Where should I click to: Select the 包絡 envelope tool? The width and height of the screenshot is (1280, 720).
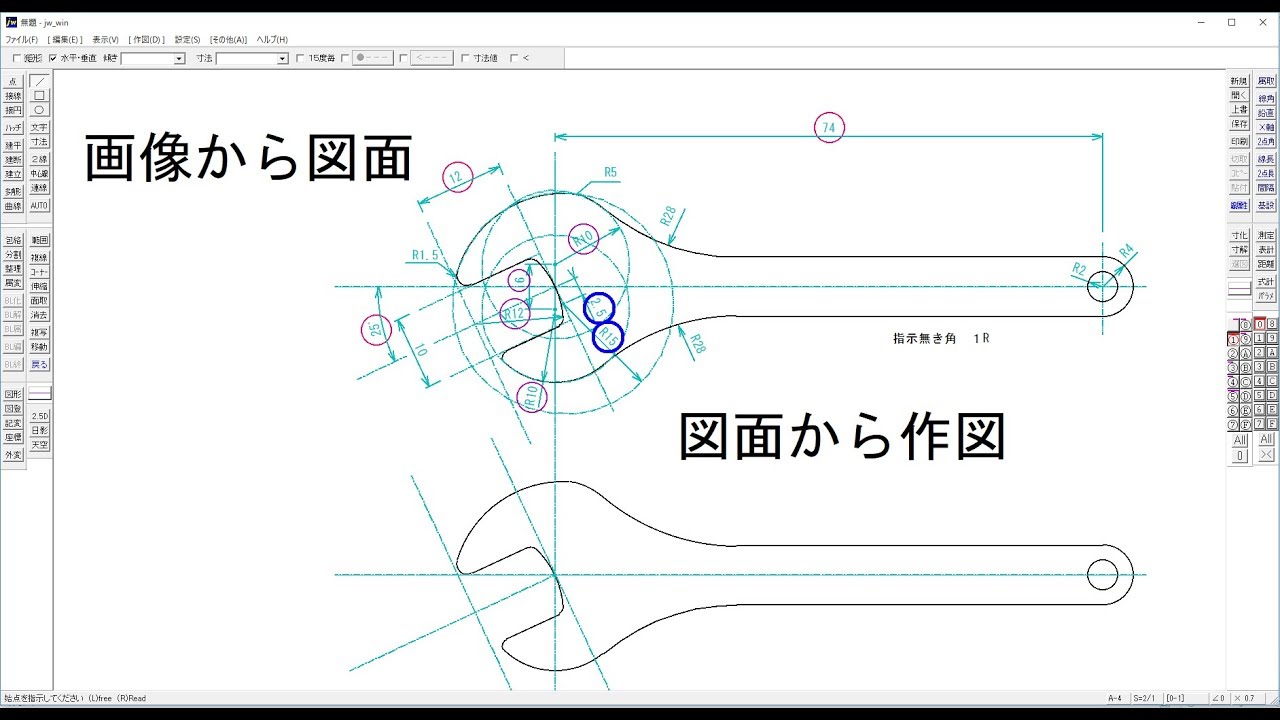pyautogui.click(x=13, y=240)
